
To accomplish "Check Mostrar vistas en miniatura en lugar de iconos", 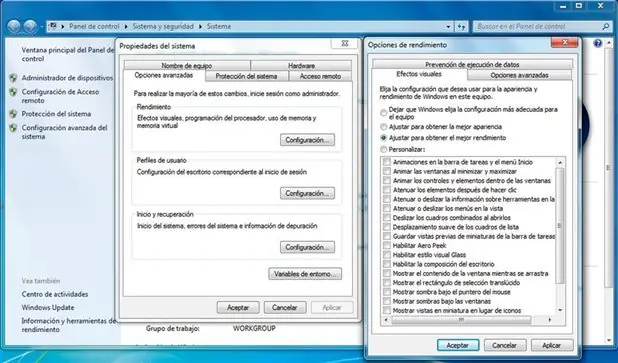I will pyautogui.click(x=387, y=311).
